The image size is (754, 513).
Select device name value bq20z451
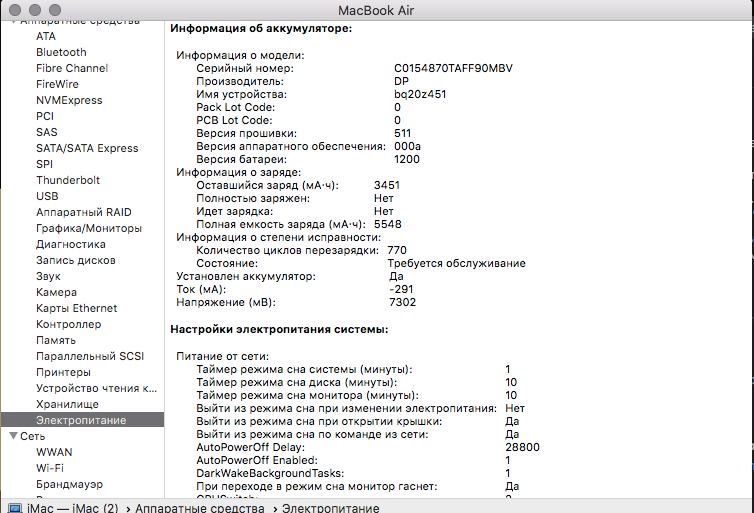tap(420, 94)
